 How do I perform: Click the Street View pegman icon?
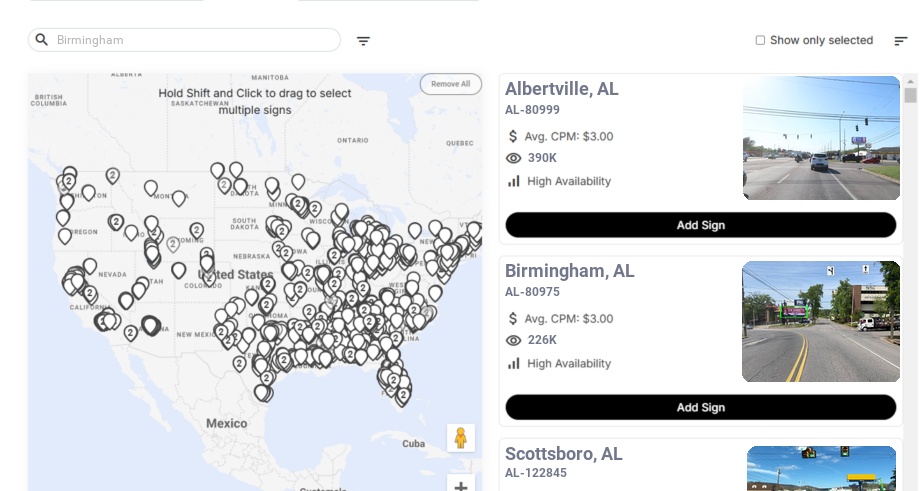coord(461,438)
